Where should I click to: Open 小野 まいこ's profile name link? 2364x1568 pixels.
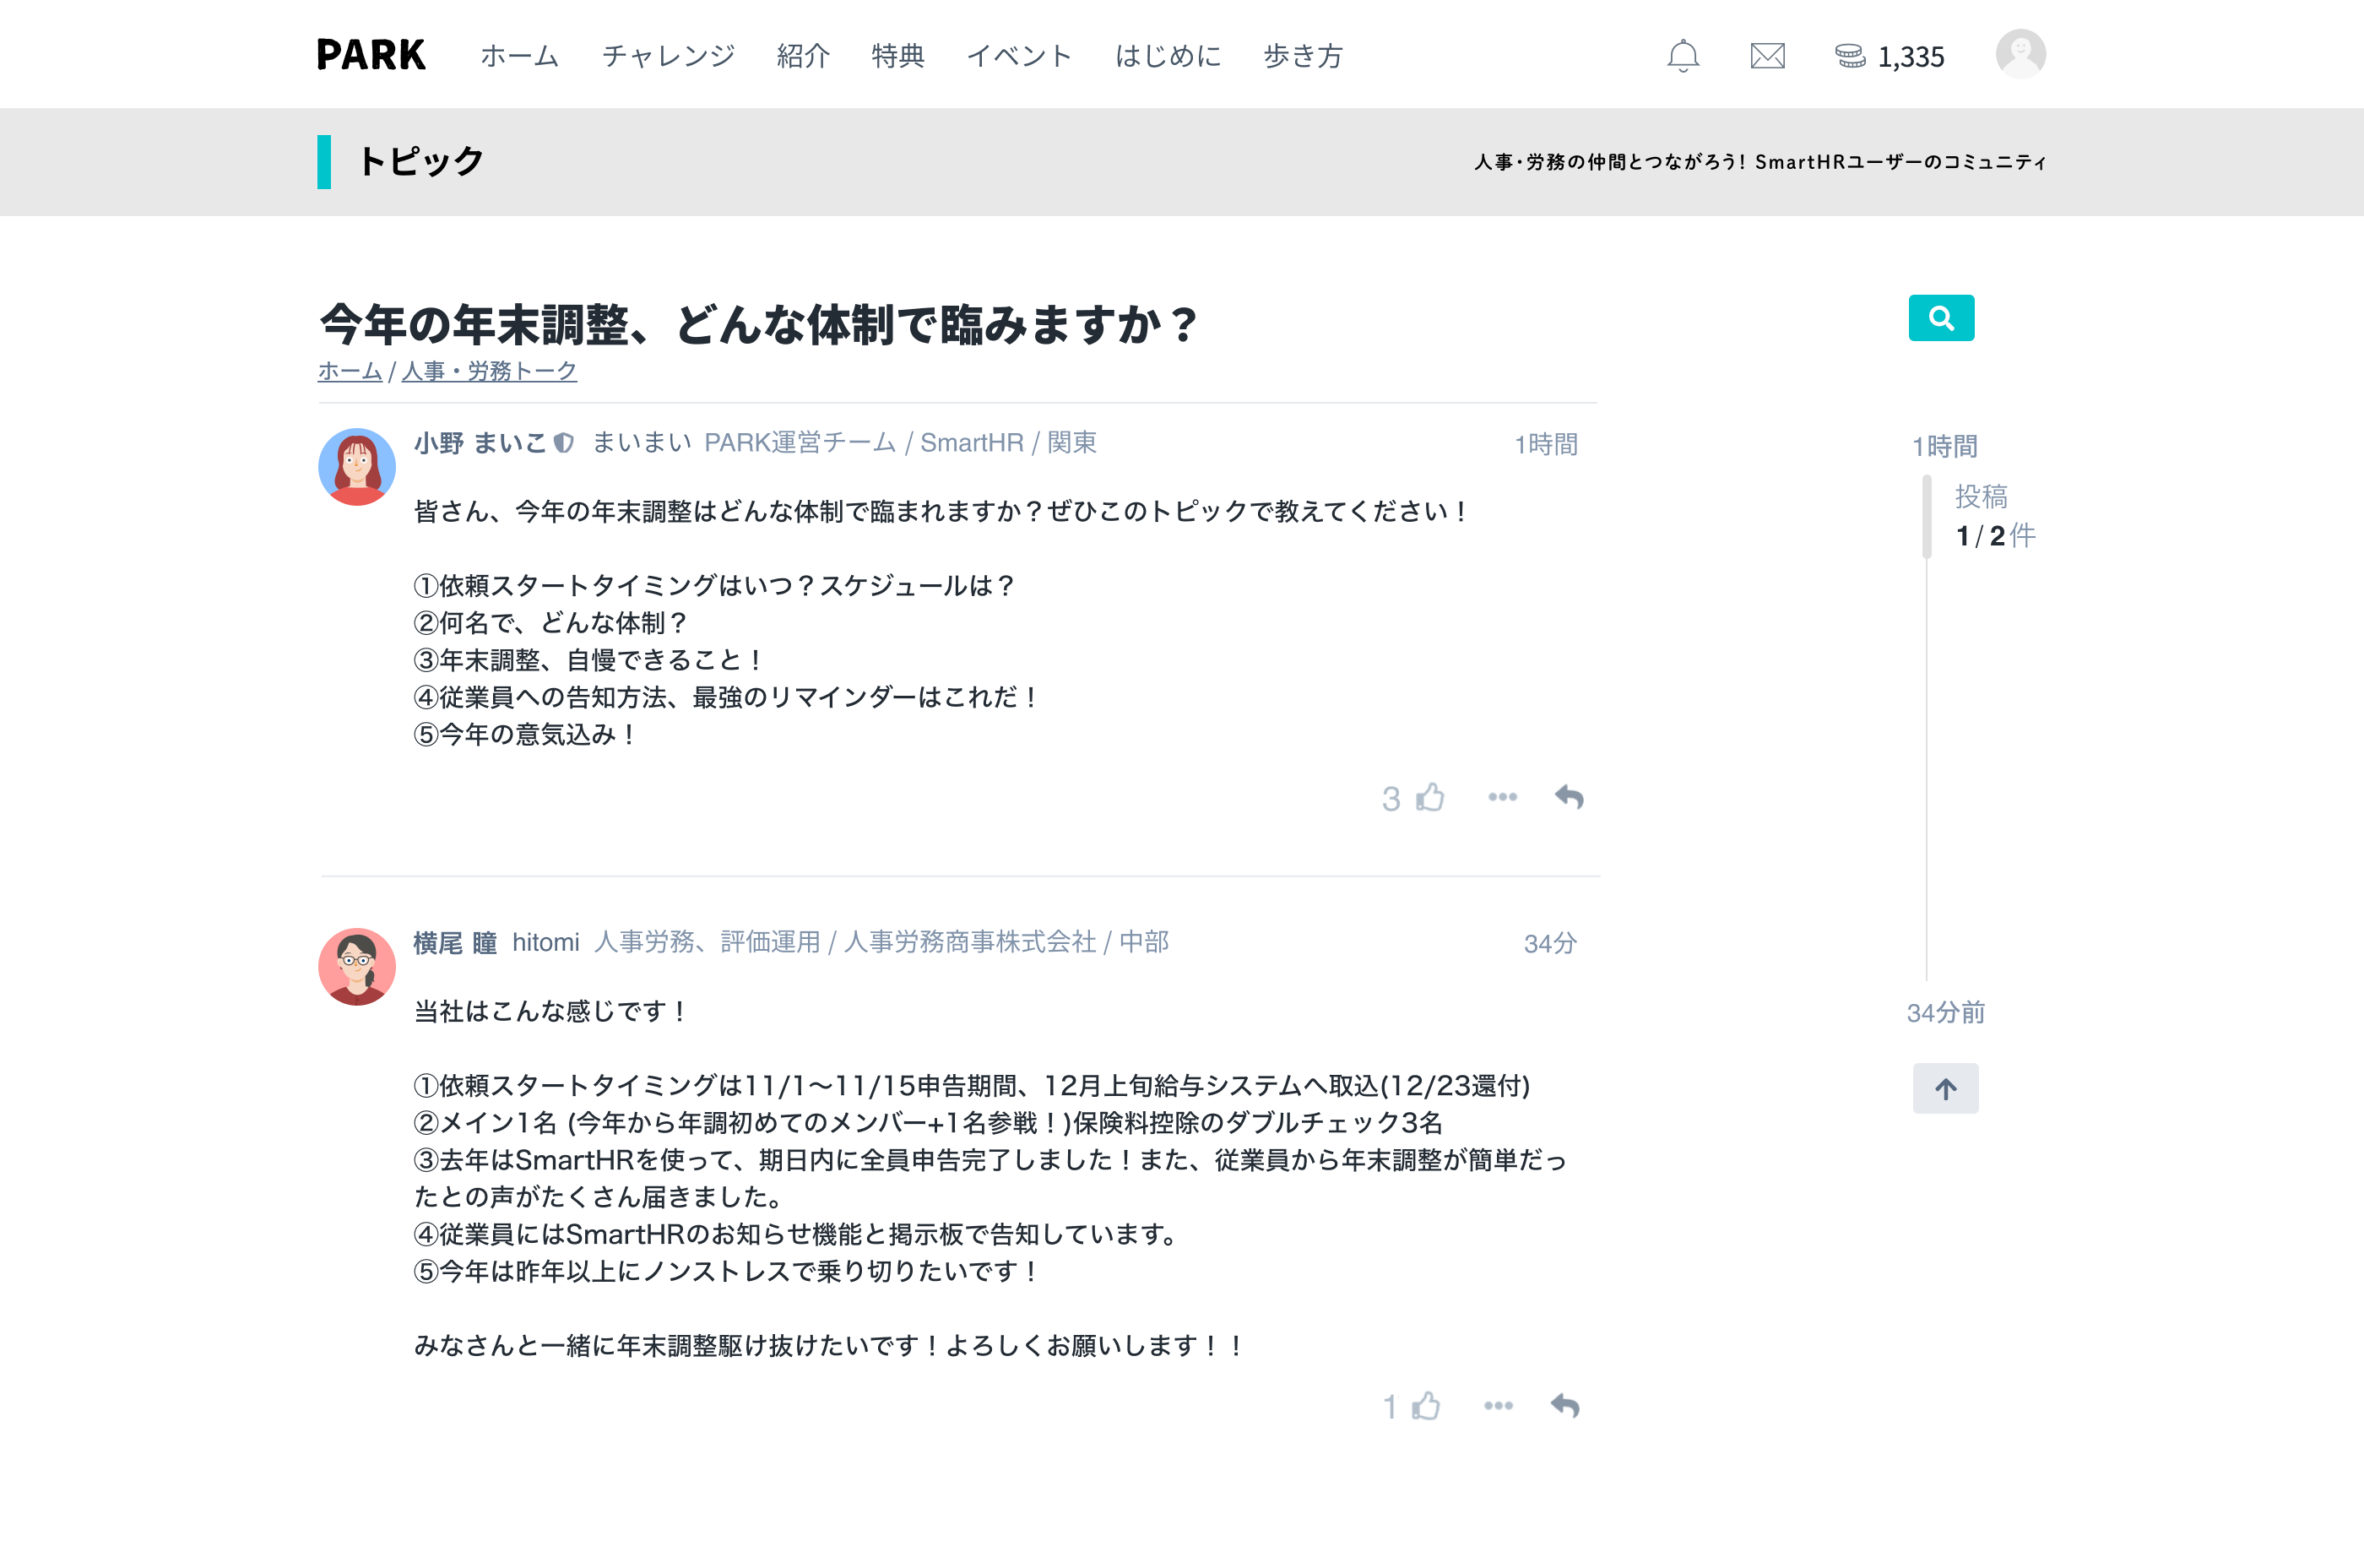coord(480,443)
